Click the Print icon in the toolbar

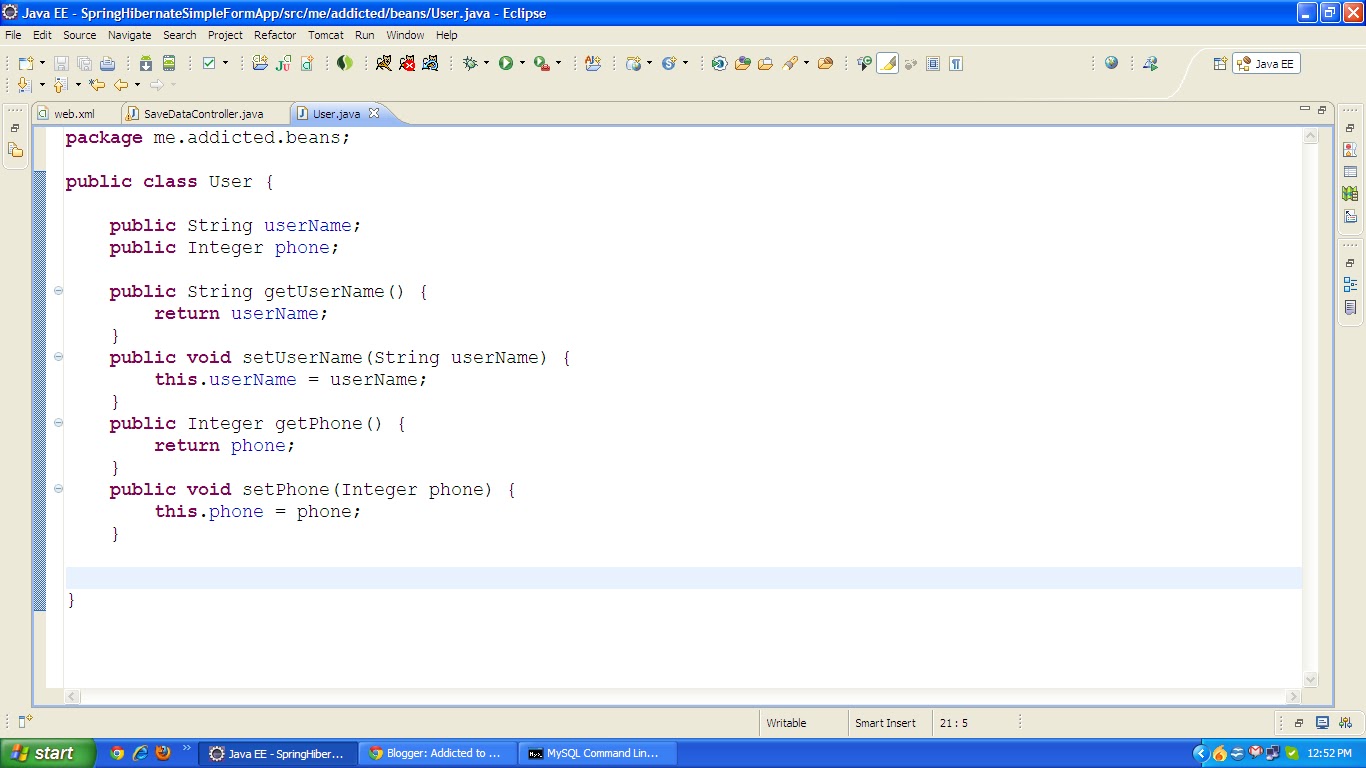tap(106, 63)
